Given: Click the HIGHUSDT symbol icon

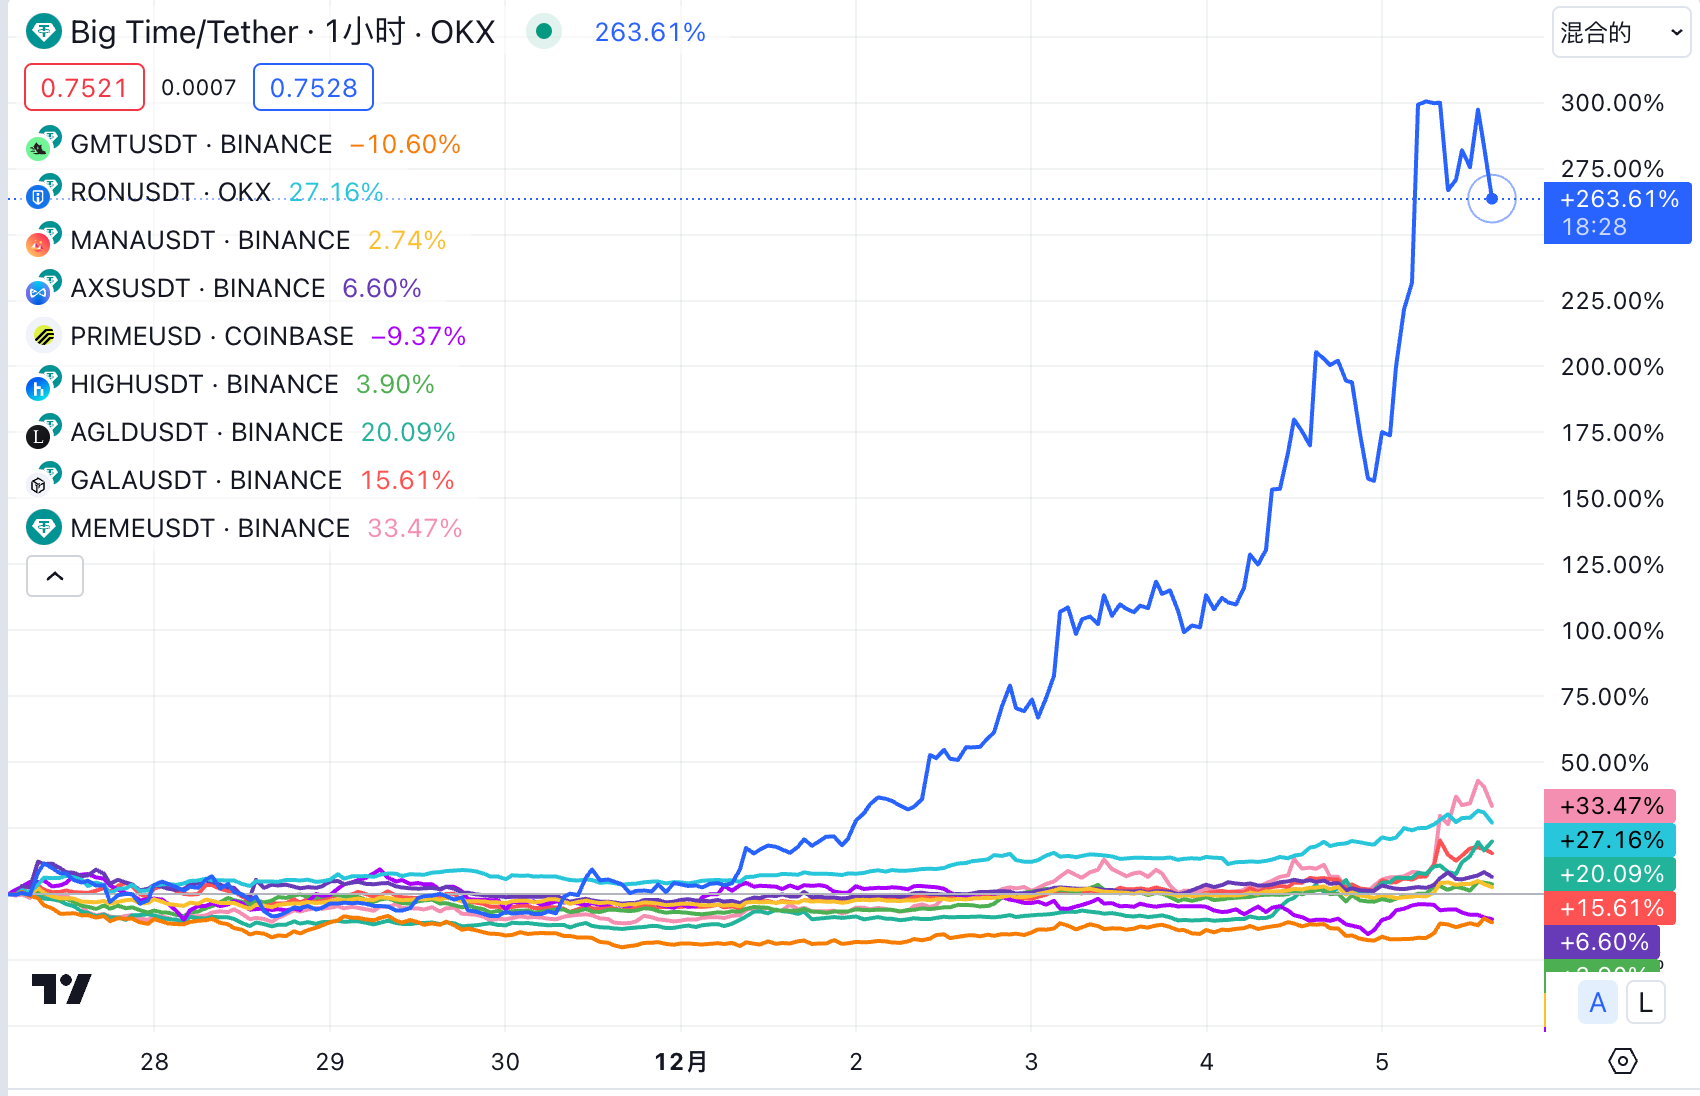Looking at the screenshot, I should 43,385.
